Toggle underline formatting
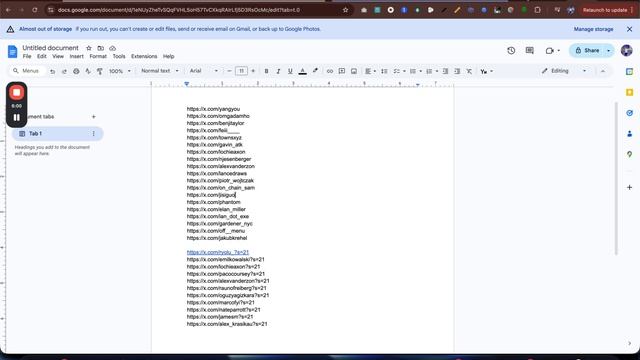The image size is (640, 360). pyautogui.click(x=290, y=71)
